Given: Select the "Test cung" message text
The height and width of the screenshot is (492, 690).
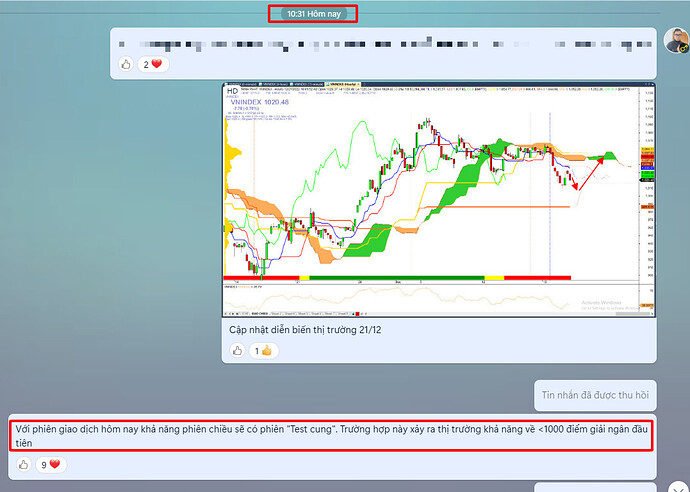Looking at the screenshot, I should (331, 436).
